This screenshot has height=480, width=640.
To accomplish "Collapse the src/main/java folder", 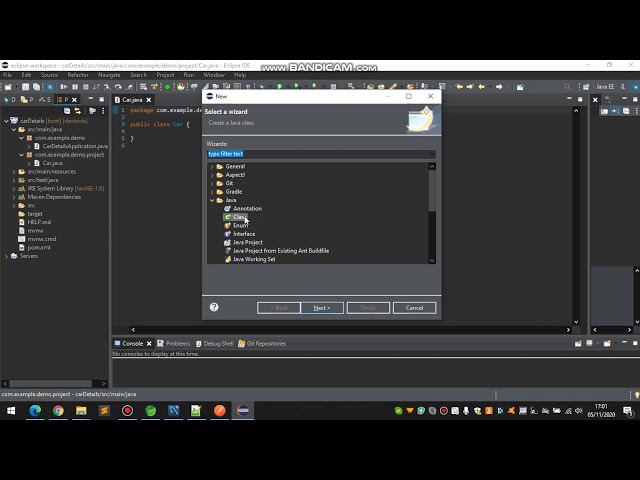I will pyautogui.click(x=14, y=129).
